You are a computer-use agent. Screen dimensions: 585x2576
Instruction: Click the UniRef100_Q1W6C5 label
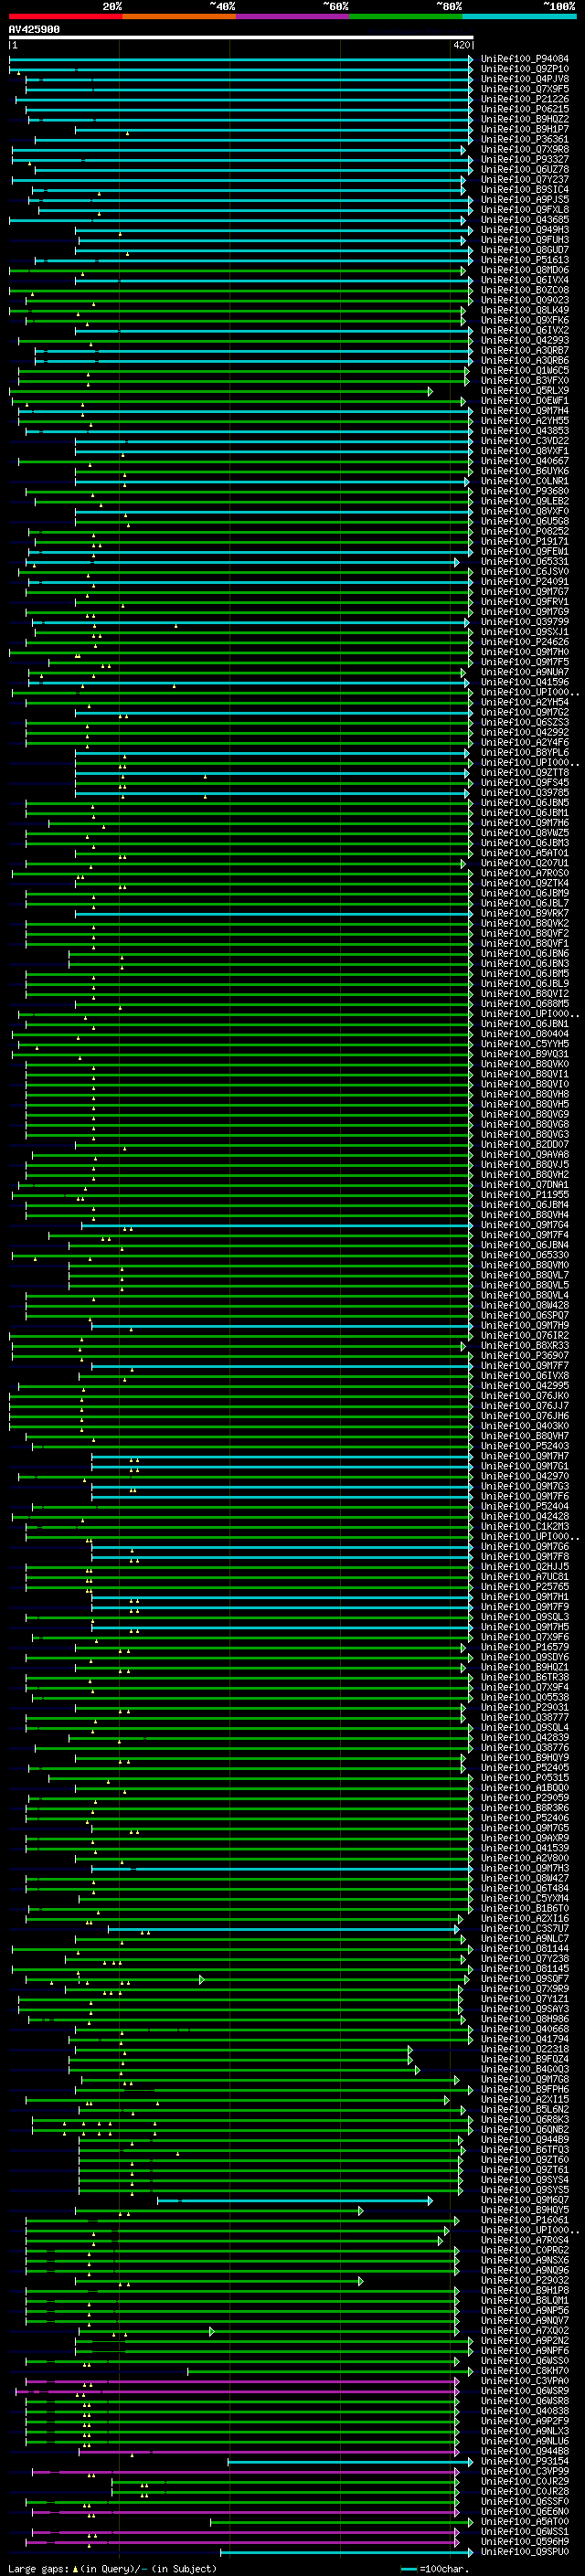(x=524, y=370)
